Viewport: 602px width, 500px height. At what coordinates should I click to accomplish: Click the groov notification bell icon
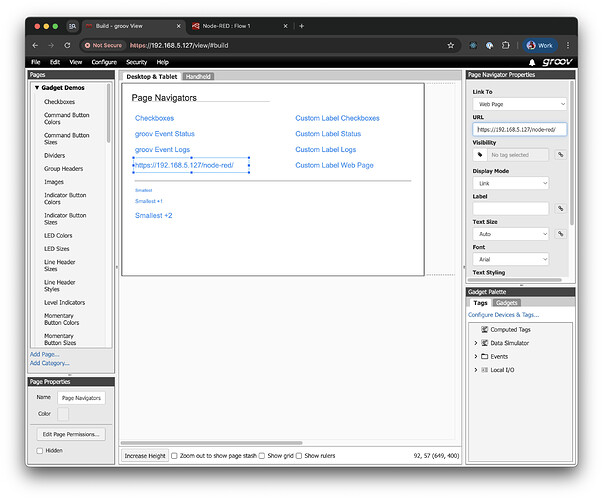pos(532,62)
